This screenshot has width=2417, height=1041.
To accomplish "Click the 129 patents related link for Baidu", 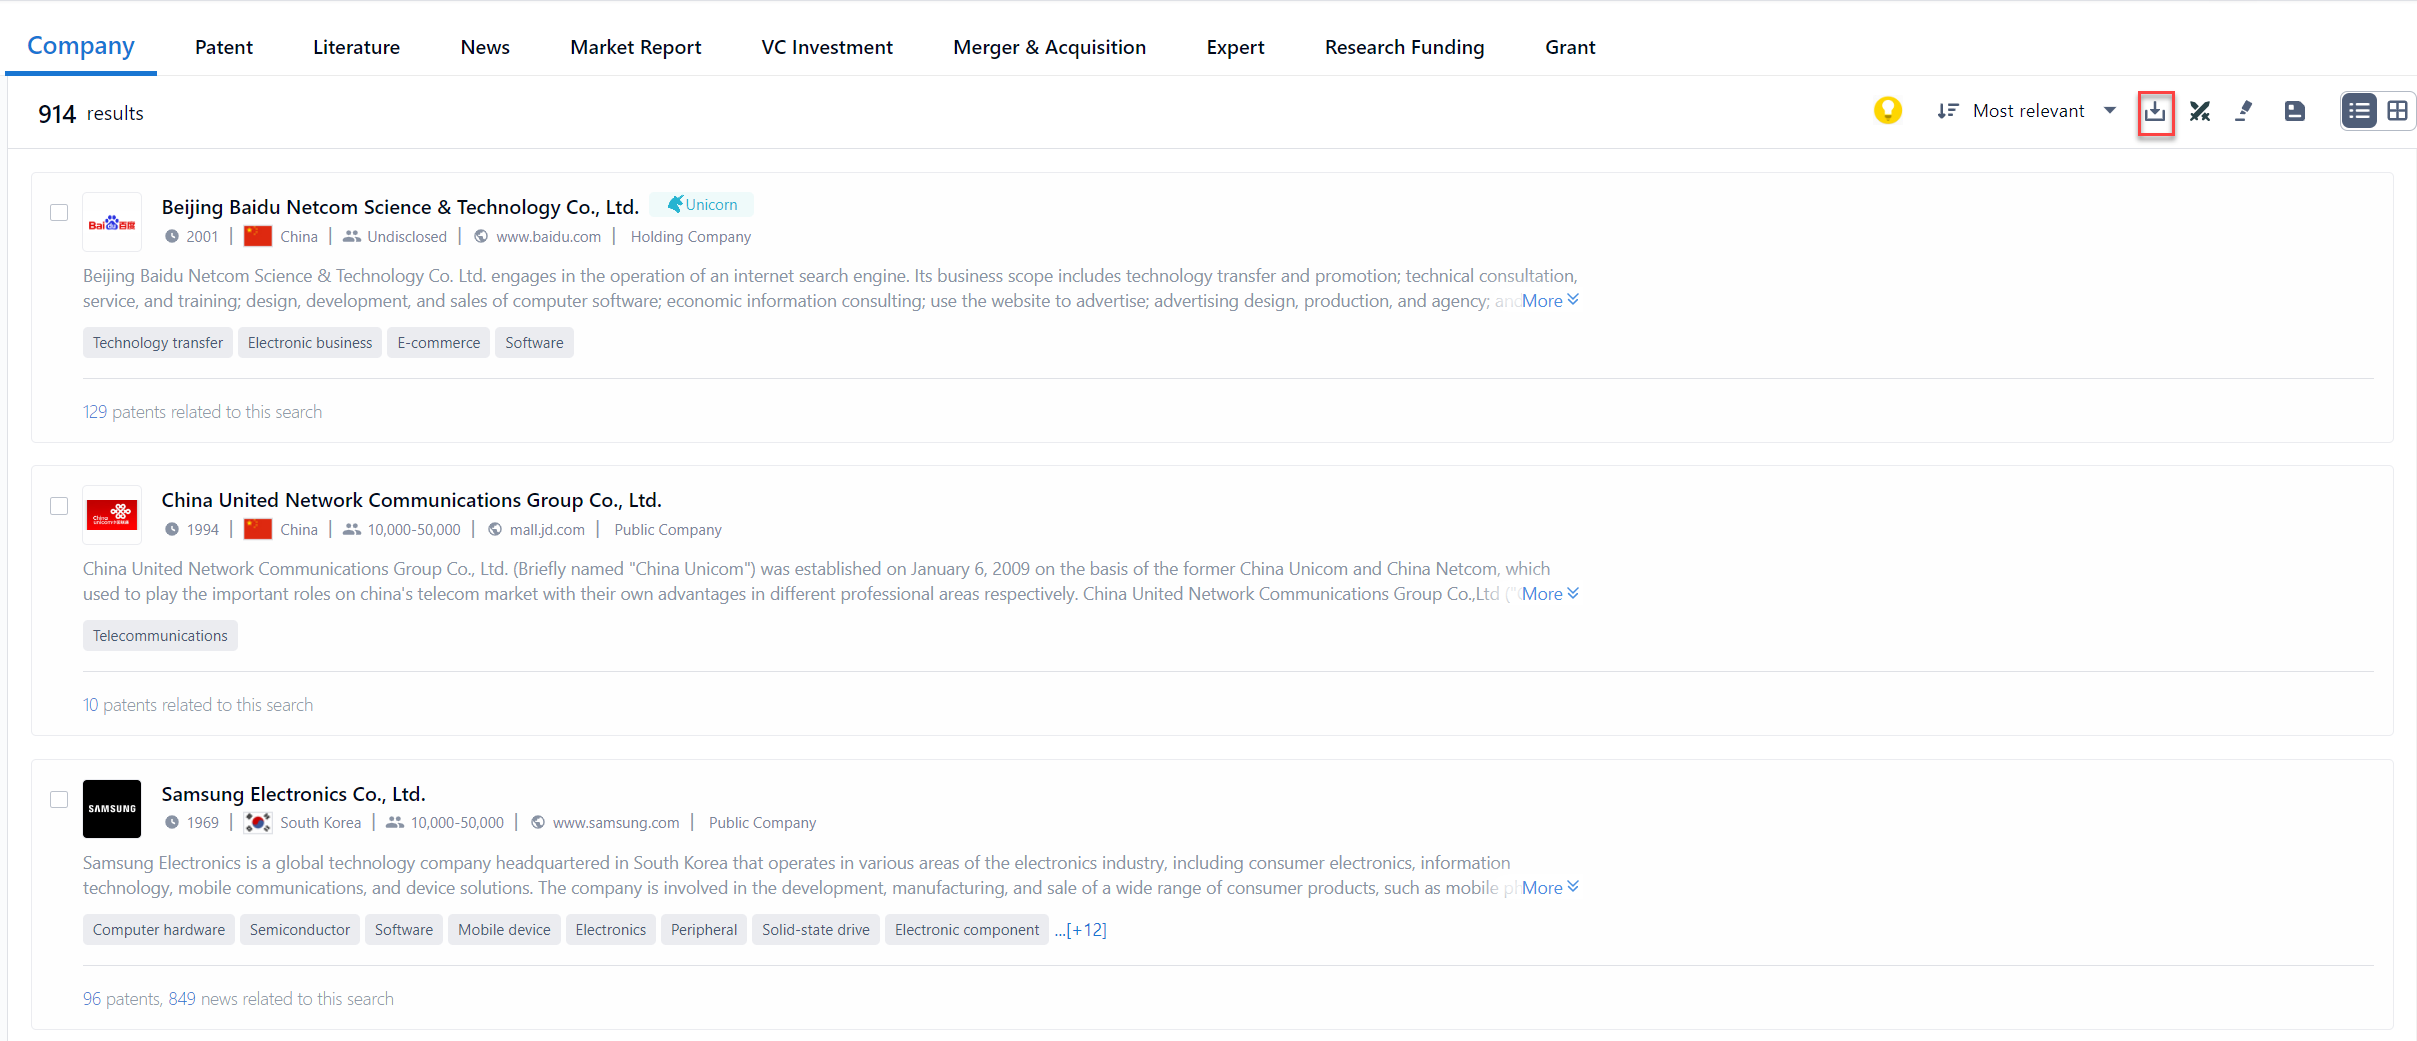I will point(201,411).
